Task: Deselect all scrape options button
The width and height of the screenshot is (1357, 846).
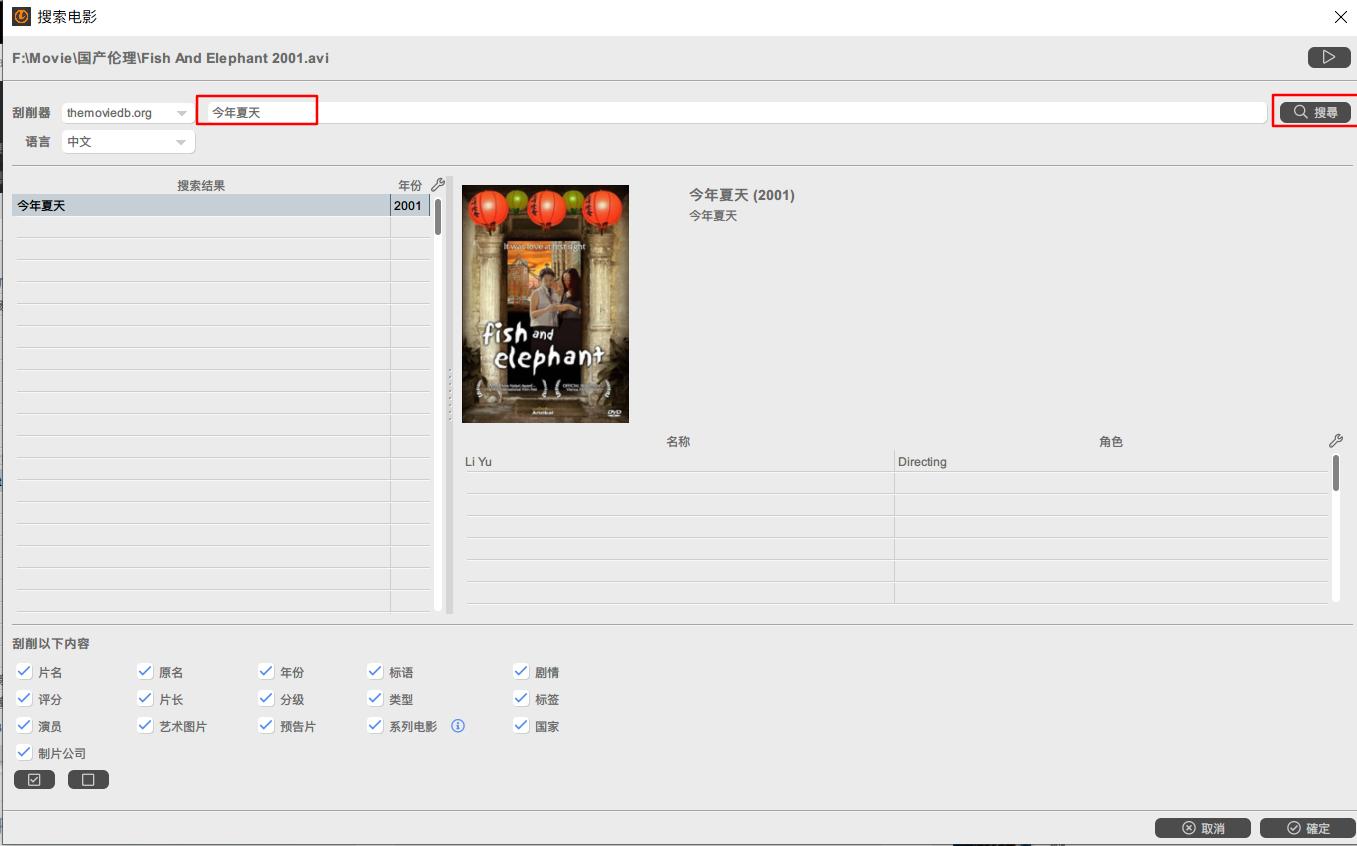Action: tap(88, 780)
